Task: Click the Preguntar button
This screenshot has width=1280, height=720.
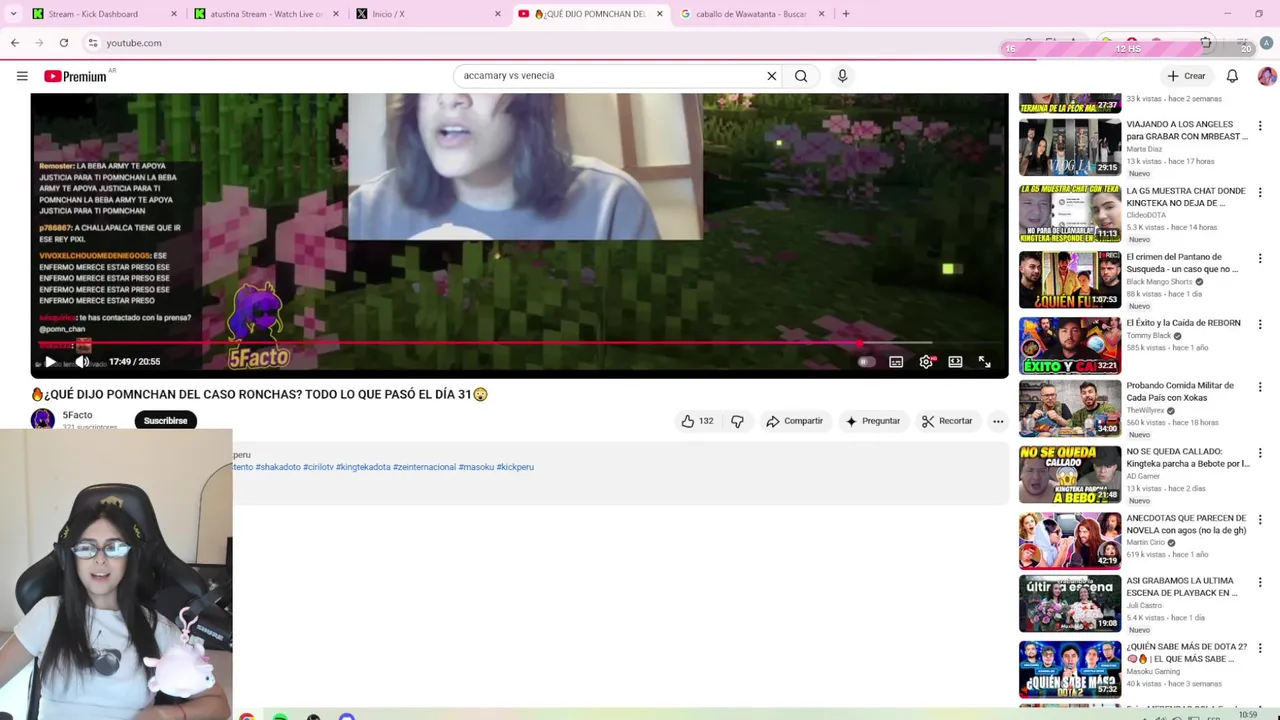Action: point(872,421)
